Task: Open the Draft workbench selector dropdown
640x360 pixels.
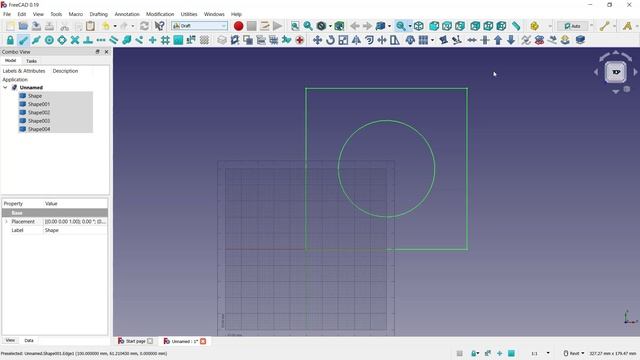Action: point(200,26)
